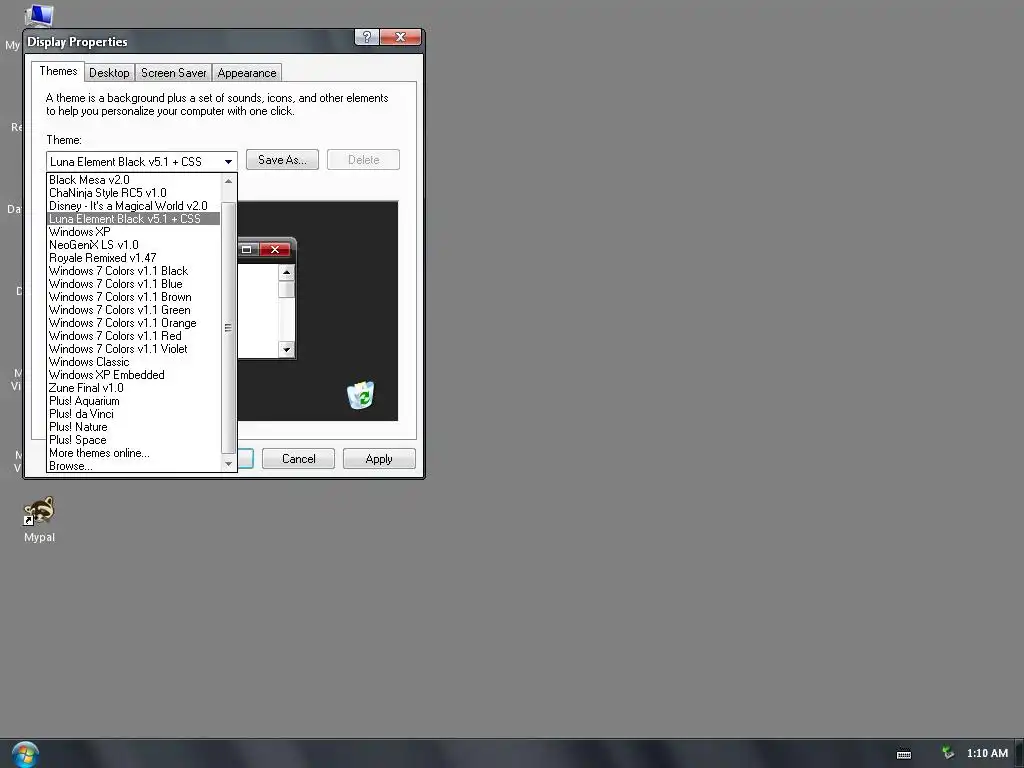Choose More themes online... entry
The height and width of the screenshot is (768, 1024).
[x=134, y=453]
